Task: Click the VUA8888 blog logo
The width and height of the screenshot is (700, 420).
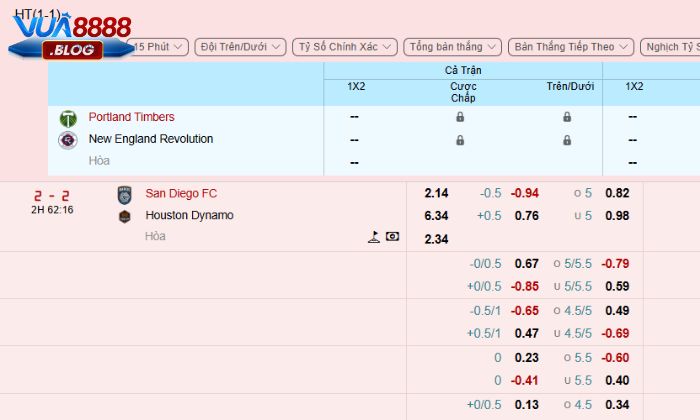Action: 68,35
